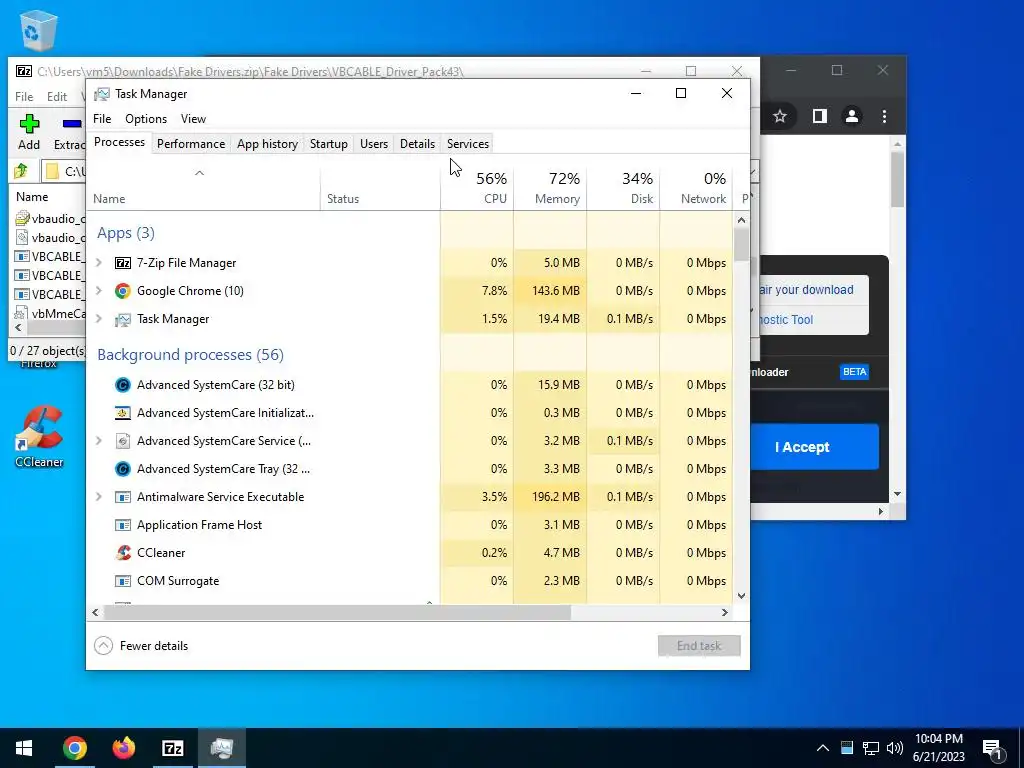The width and height of the screenshot is (1024, 768).
Task: Click the Task Manager taskbar icon
Action: pyautogui.click(x=222, y=748)
